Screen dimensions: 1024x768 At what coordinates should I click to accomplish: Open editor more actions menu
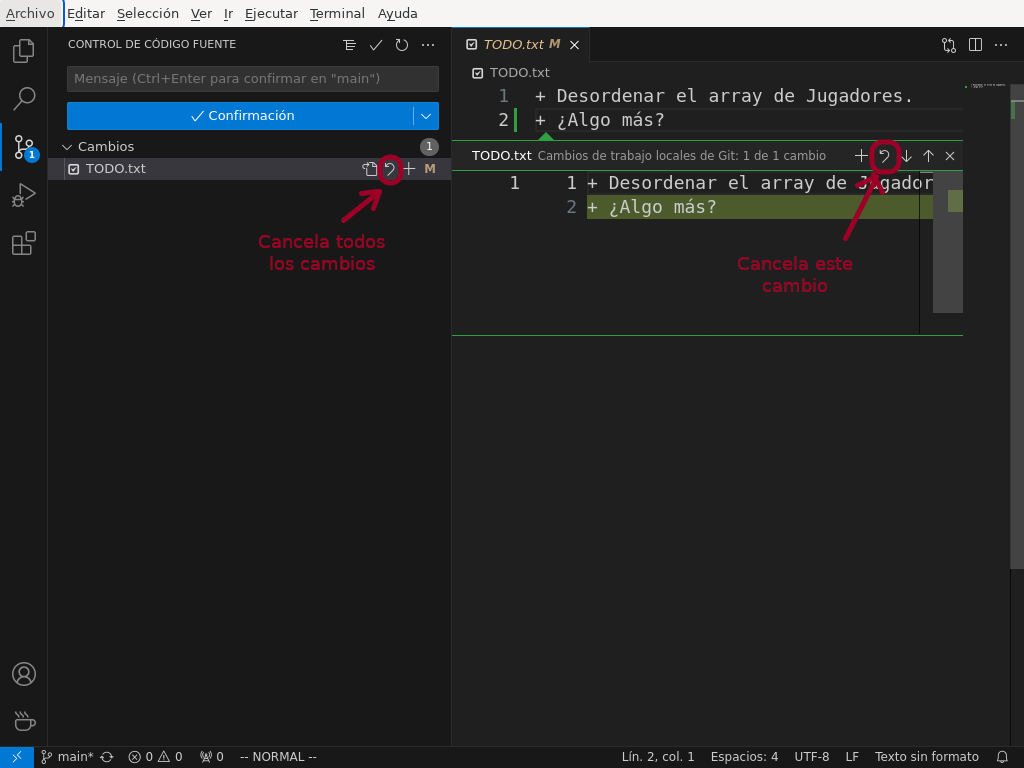(x=1001, y=45)
